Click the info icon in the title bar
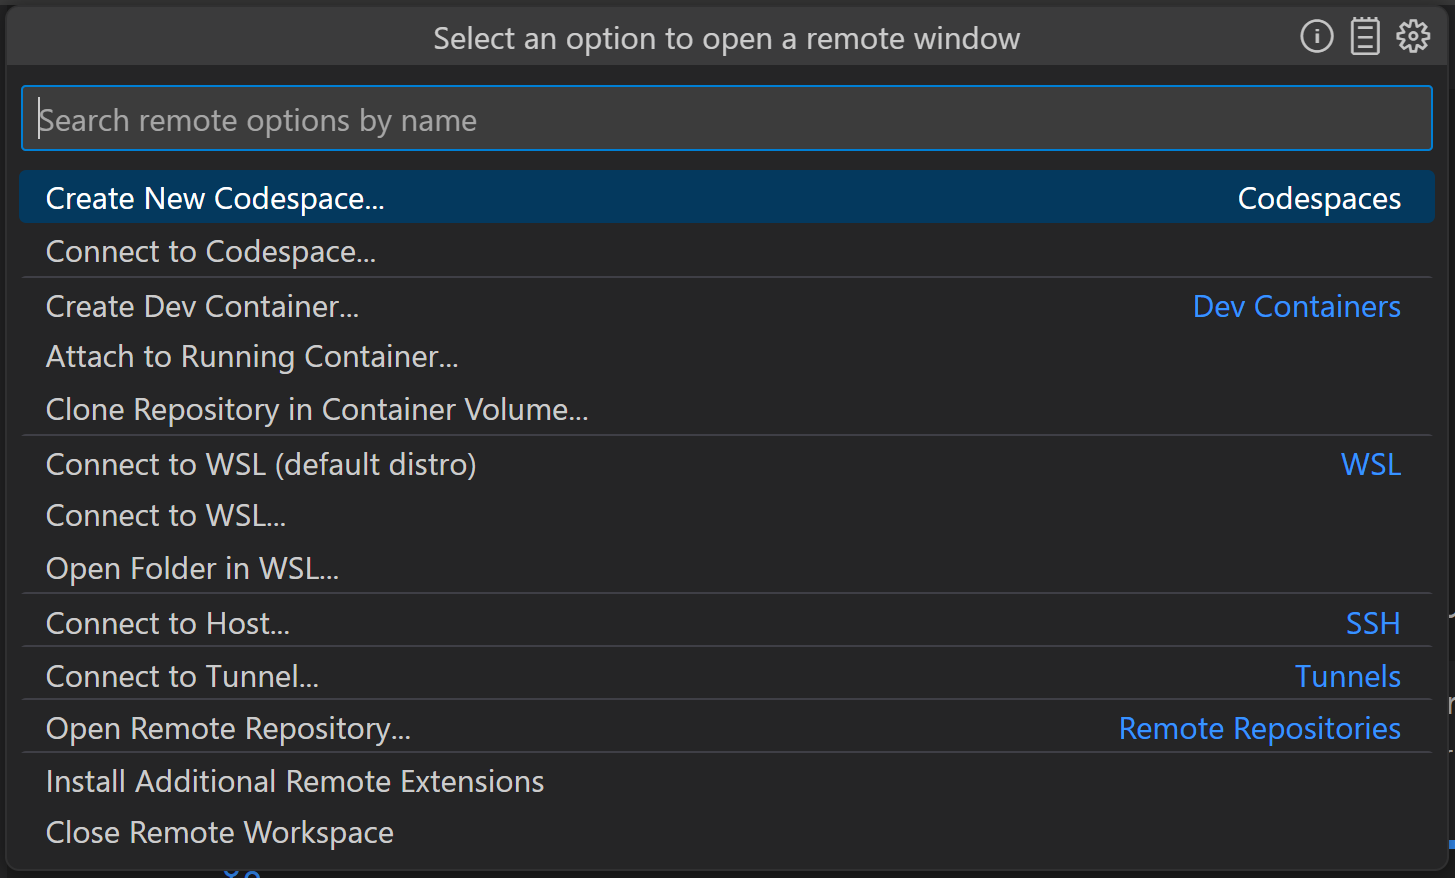 click(1316, 38)
